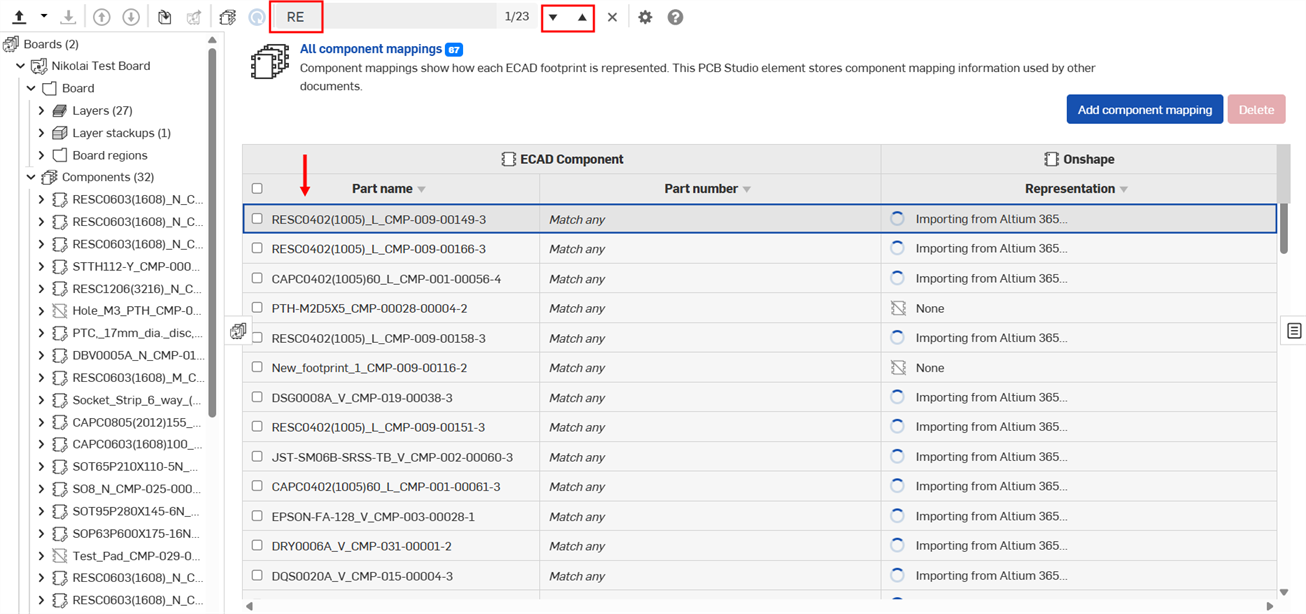Go to previous search result arrow
1306x614 pixels.
click(x=582, y=17)
